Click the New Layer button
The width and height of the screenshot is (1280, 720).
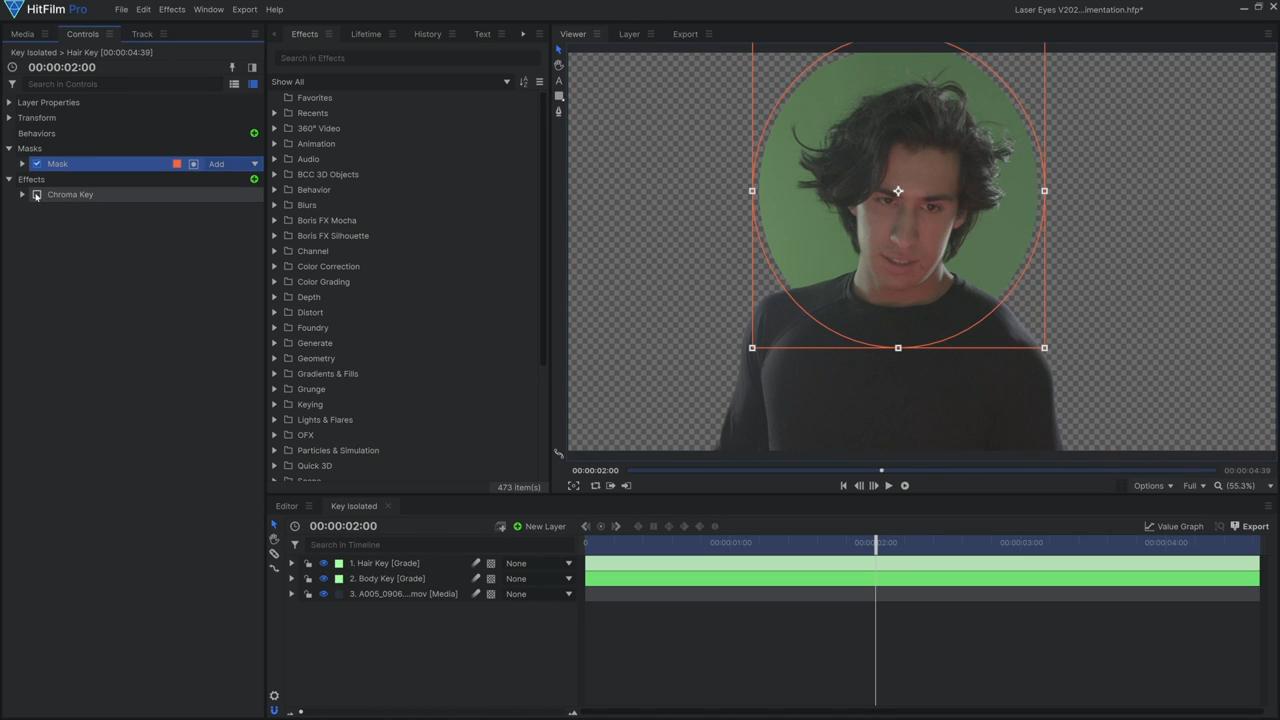point(539,526)
